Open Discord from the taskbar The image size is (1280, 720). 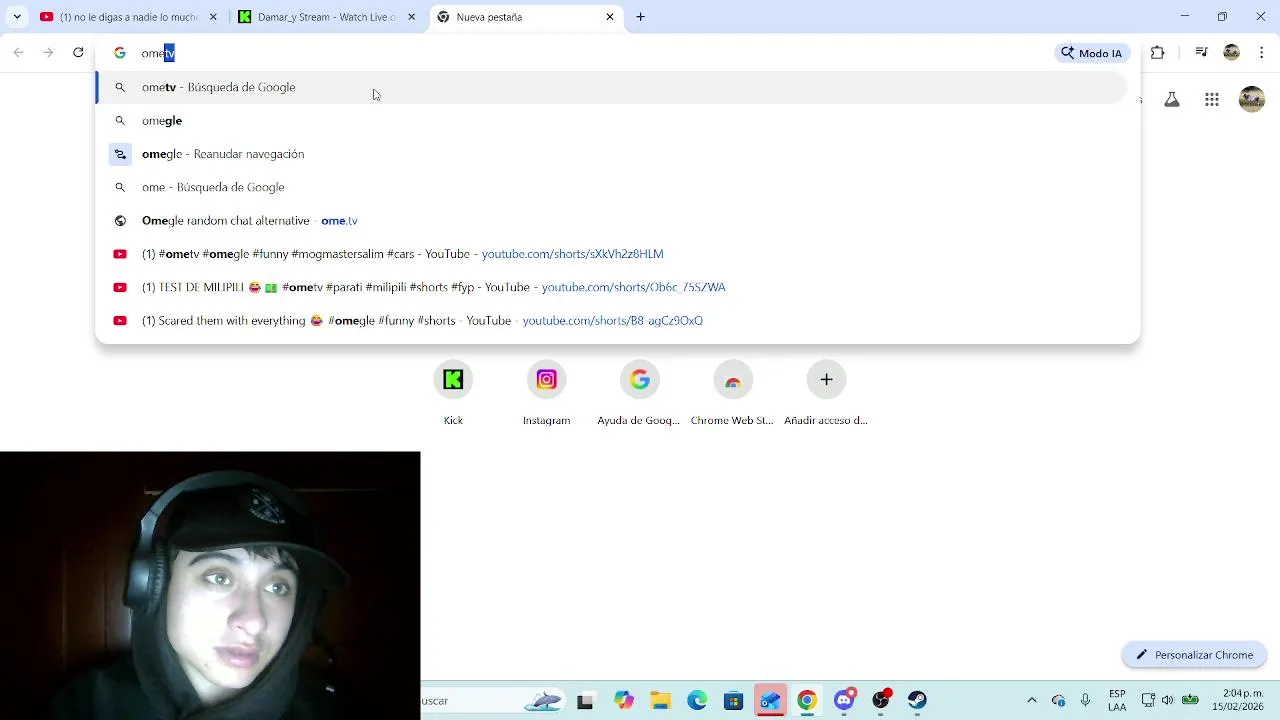(844, 701)
